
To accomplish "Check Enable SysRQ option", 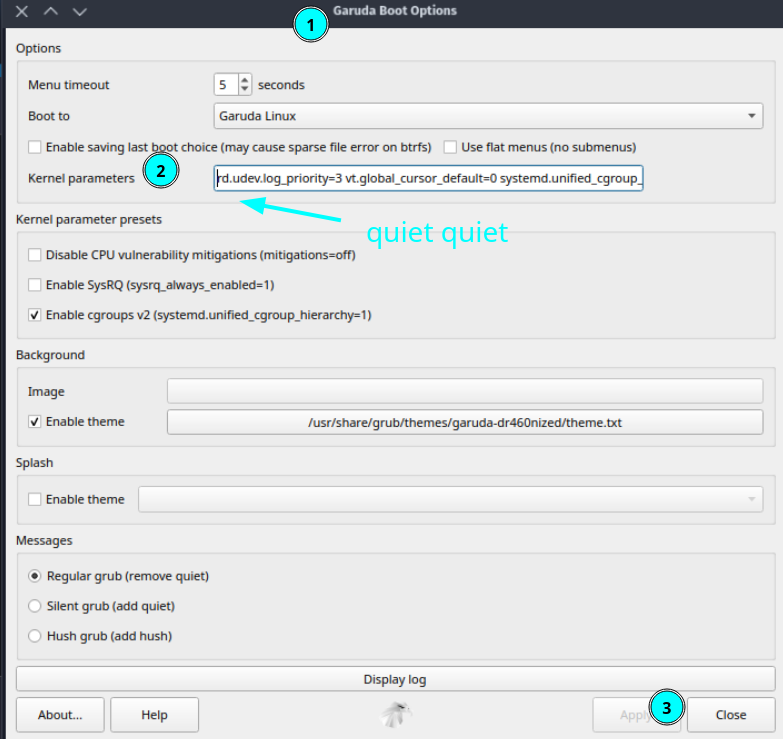I will (x=34, y=285).
